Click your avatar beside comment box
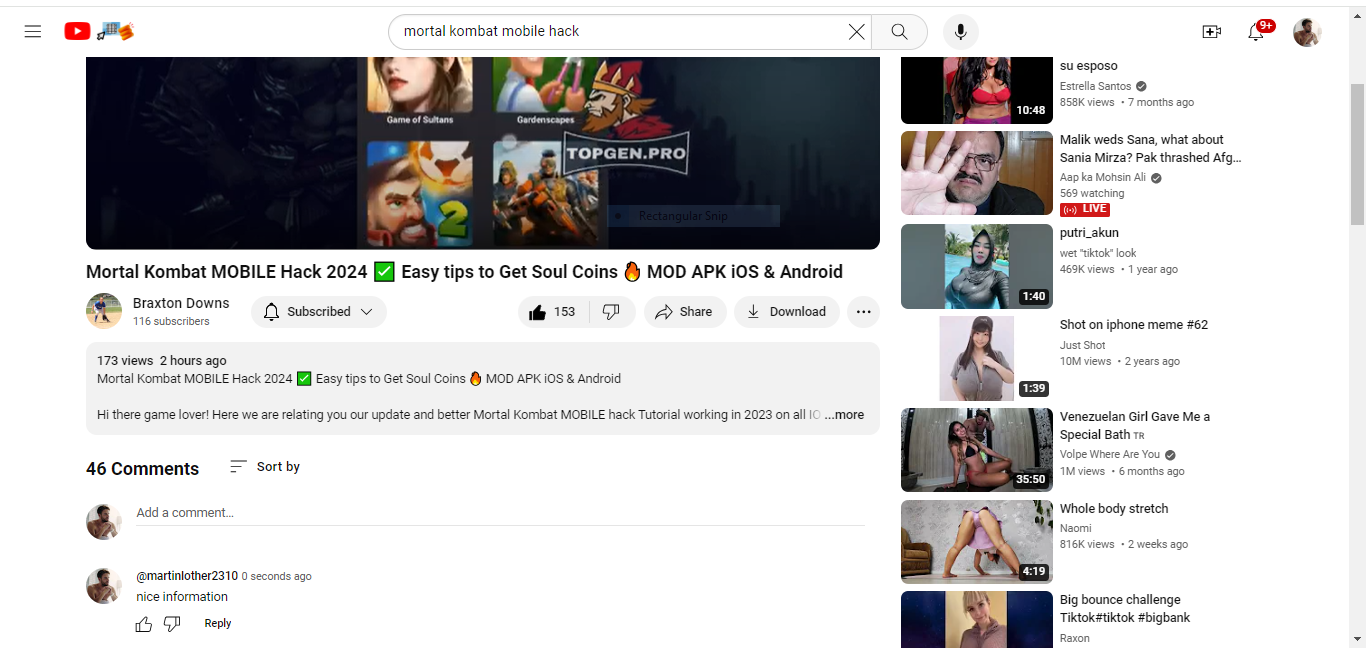This screenshot has height=648, width=1366. pyautogui.click(x=104, y=522)
